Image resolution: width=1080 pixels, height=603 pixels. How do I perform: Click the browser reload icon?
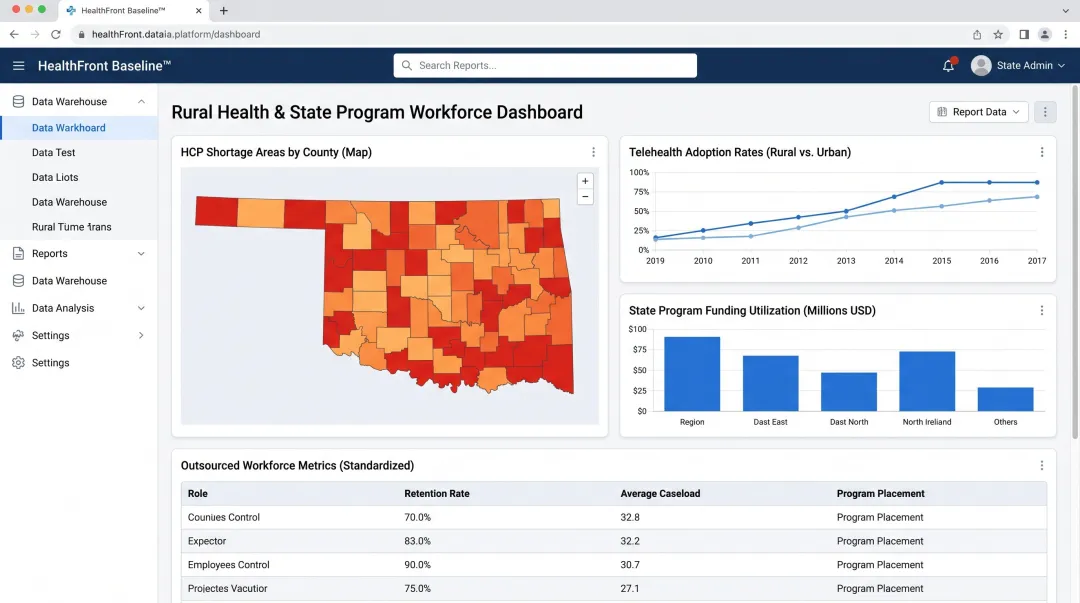[56, 33]
